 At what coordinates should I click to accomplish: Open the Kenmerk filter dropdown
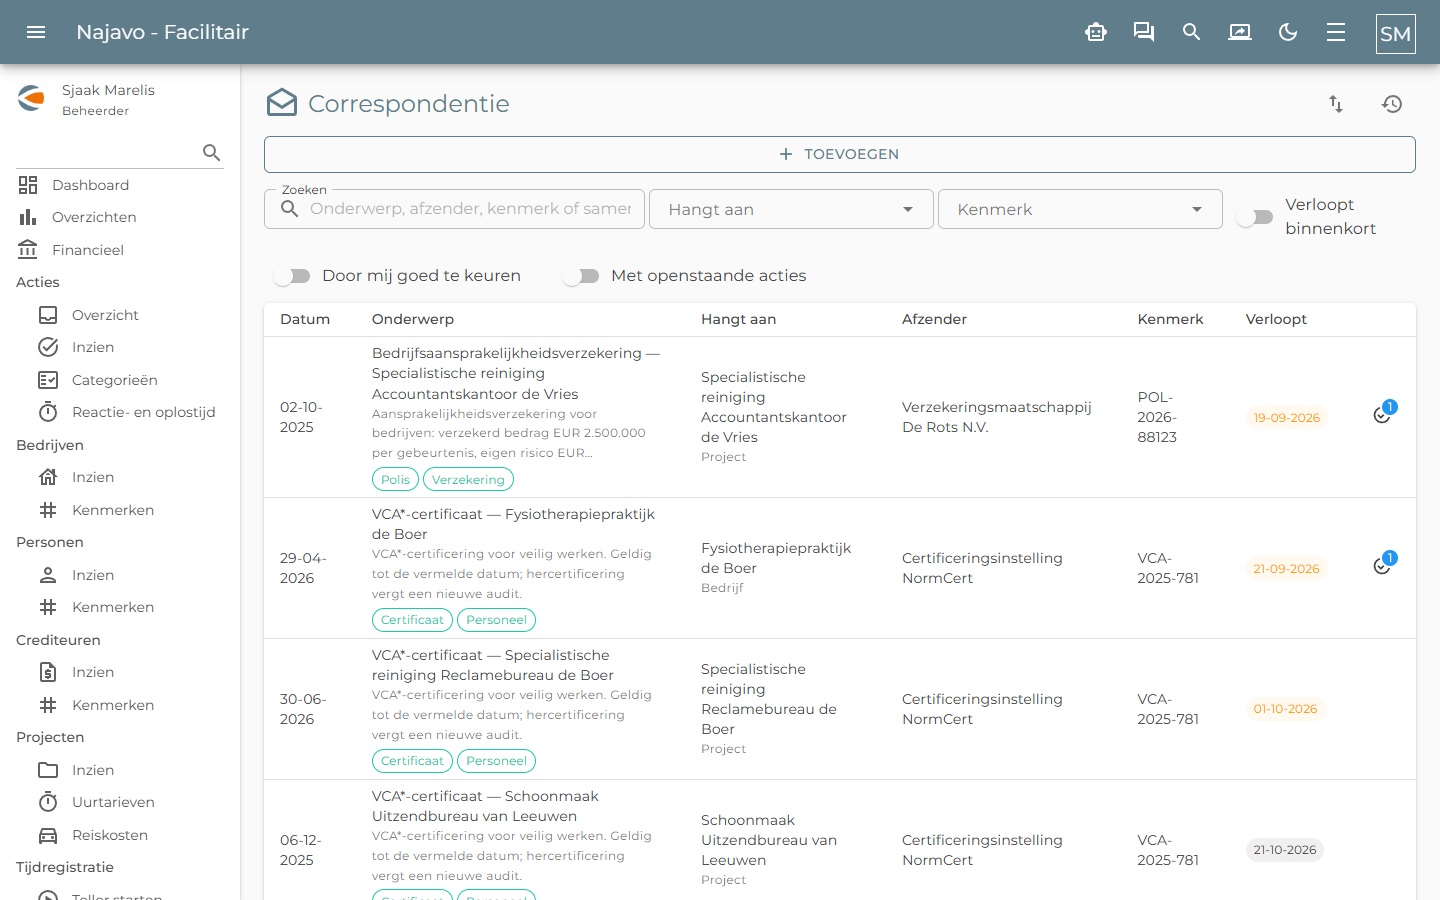point(1080,209)
